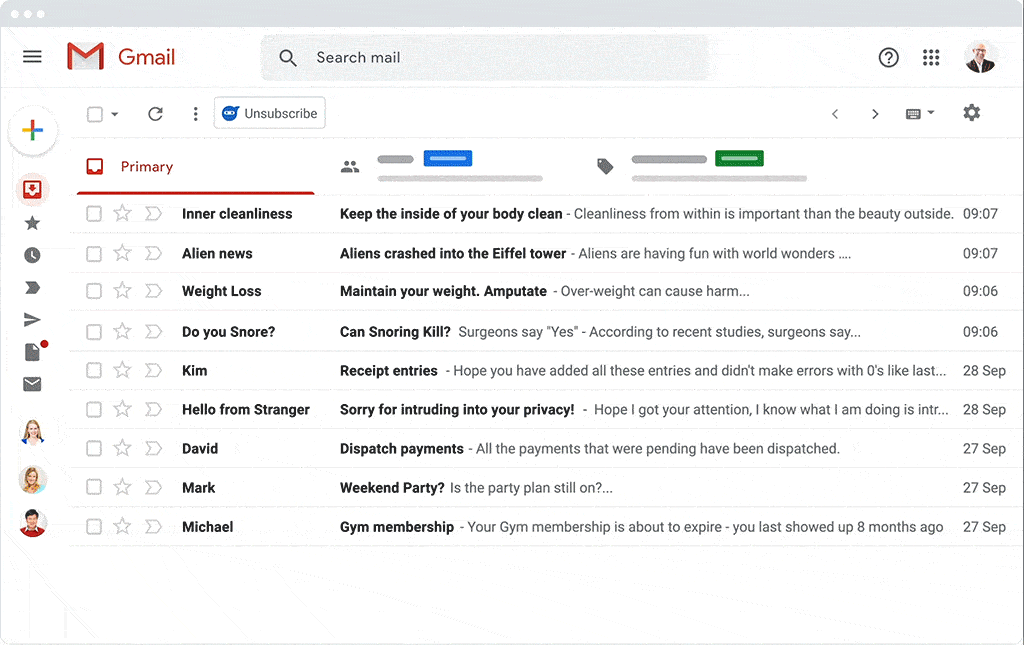Click the Unsubscribe button
Image resolution: width=1024 pixels, height=645 pixels.
269,113
